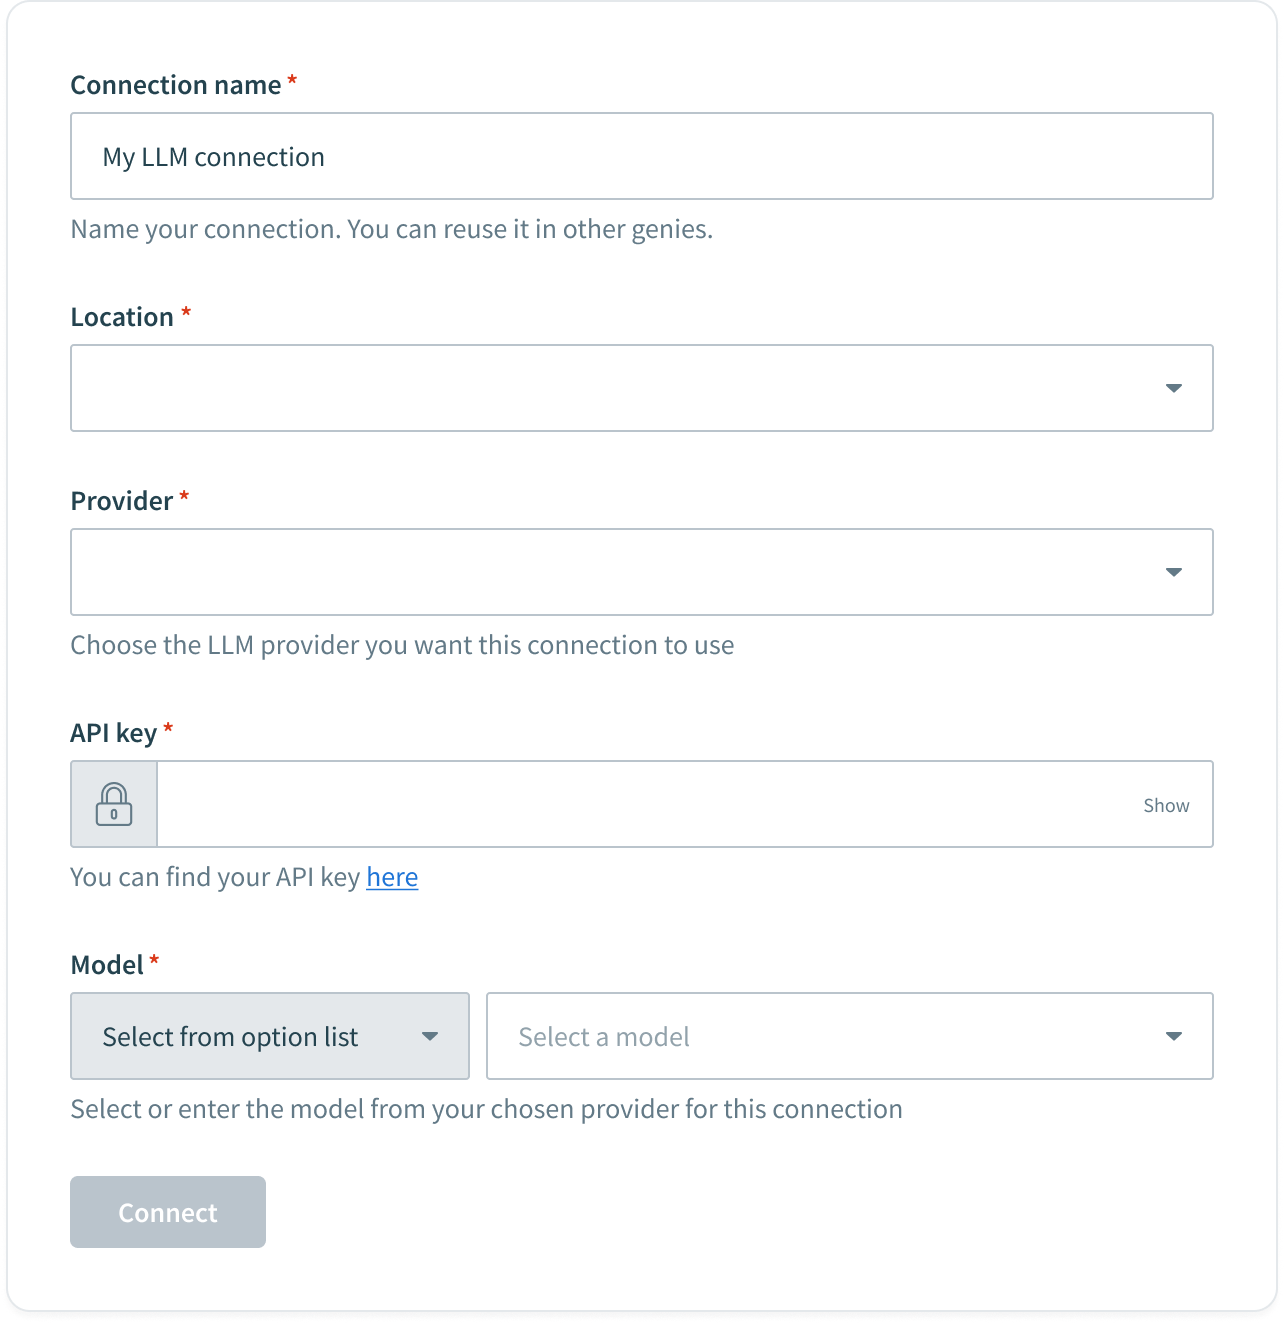The height and width of the screenshot is (1324, 1284).
Task: Open the API key help link labeled here
Action: click(392, 876)
